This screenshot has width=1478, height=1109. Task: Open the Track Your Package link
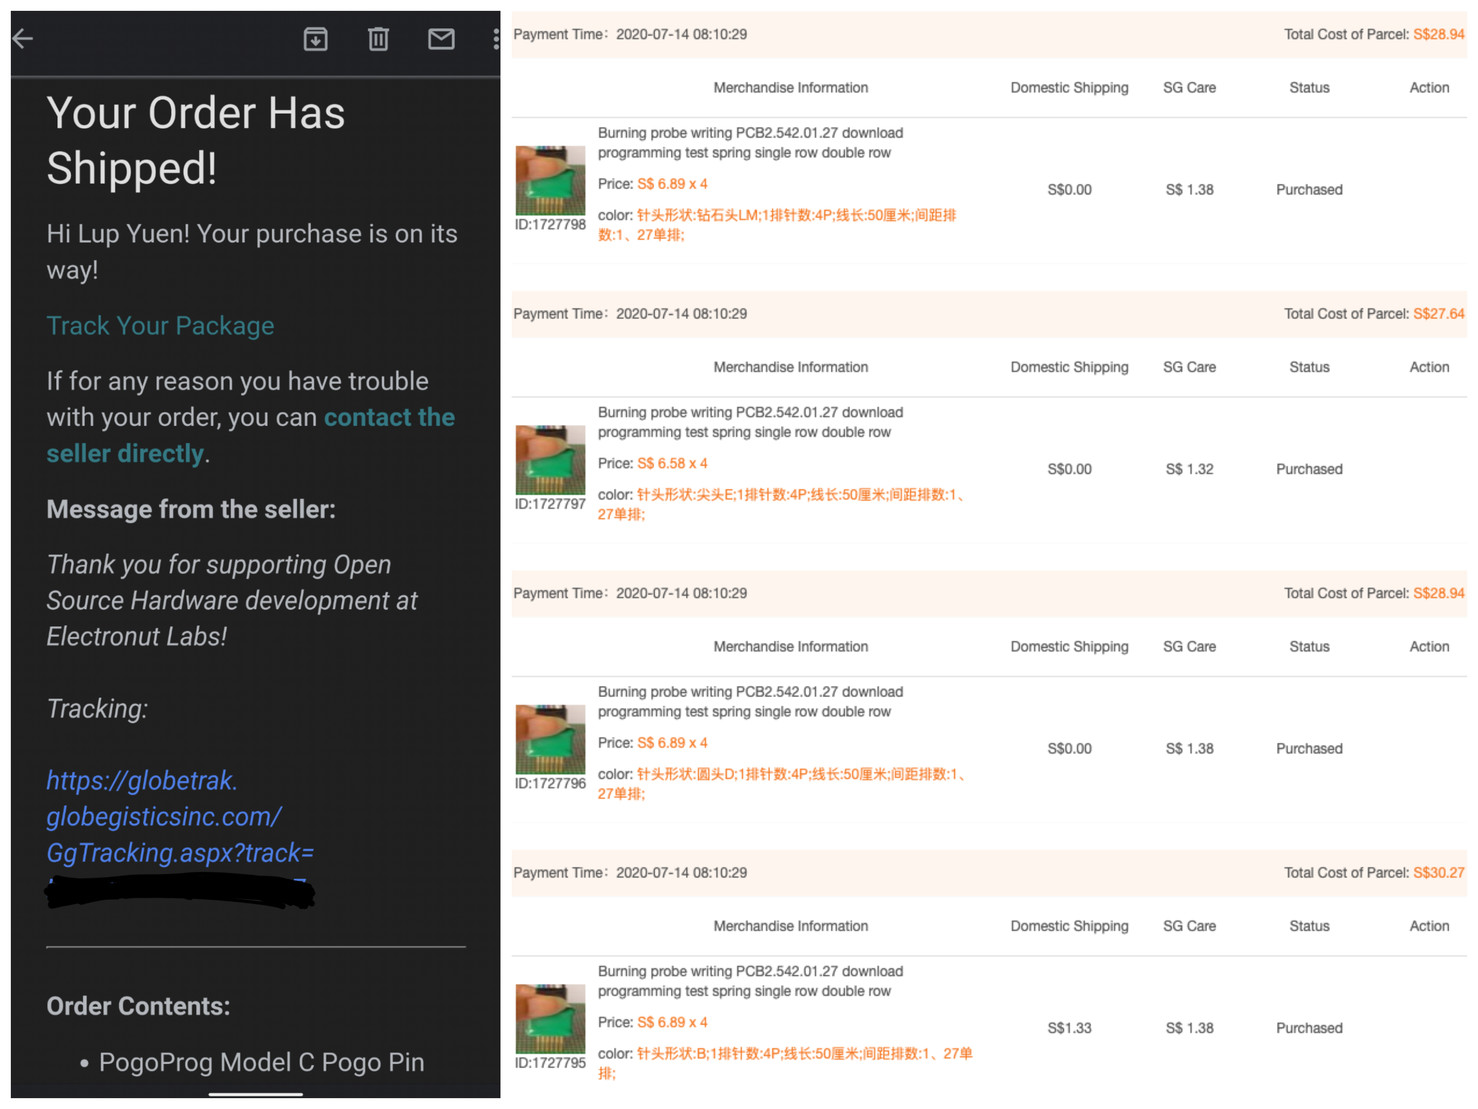(x=160, y=326)
